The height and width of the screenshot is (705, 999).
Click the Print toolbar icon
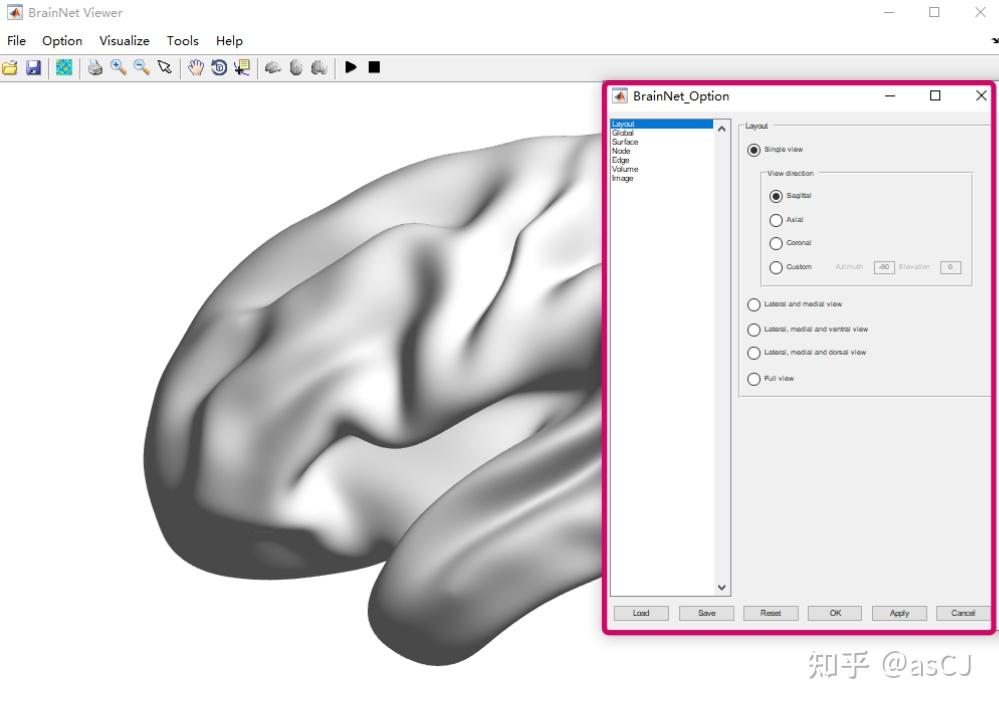(95, 67)
